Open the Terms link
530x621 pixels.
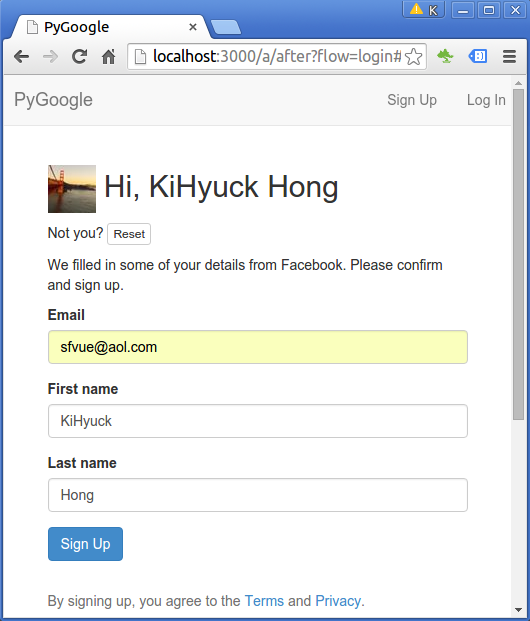click(264, 601)
